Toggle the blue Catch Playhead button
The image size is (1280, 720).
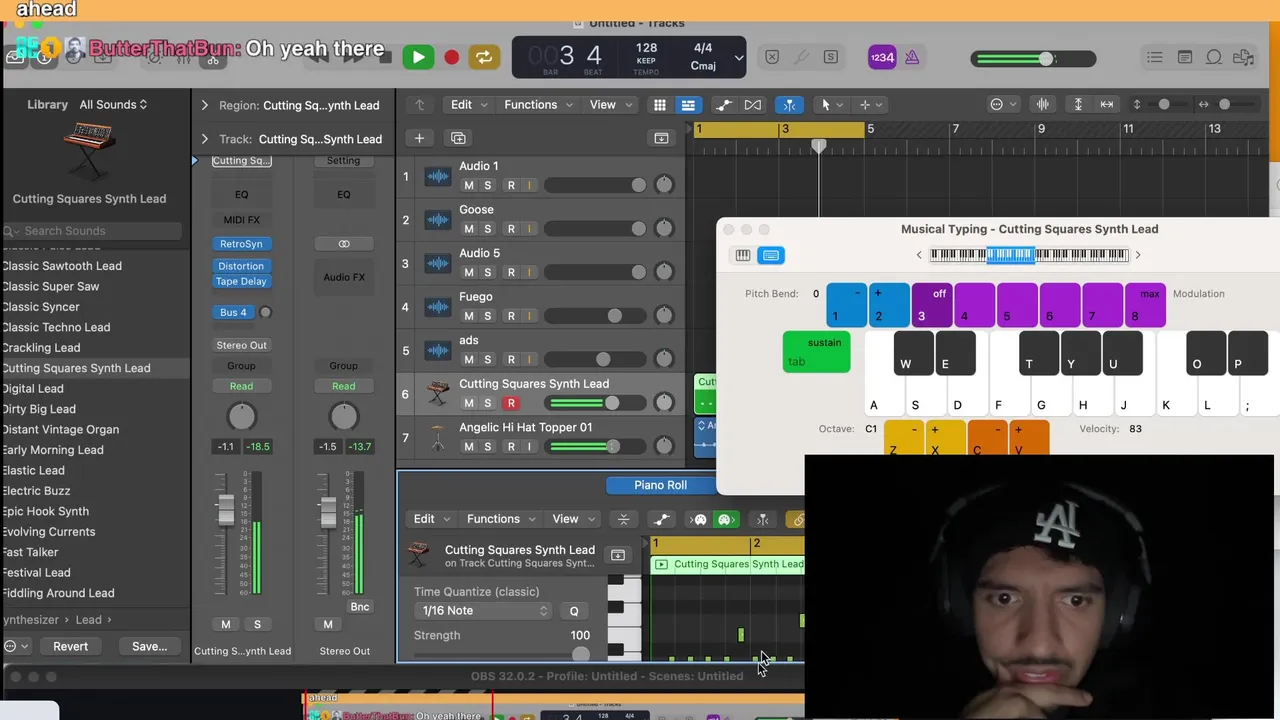(789, 104)
